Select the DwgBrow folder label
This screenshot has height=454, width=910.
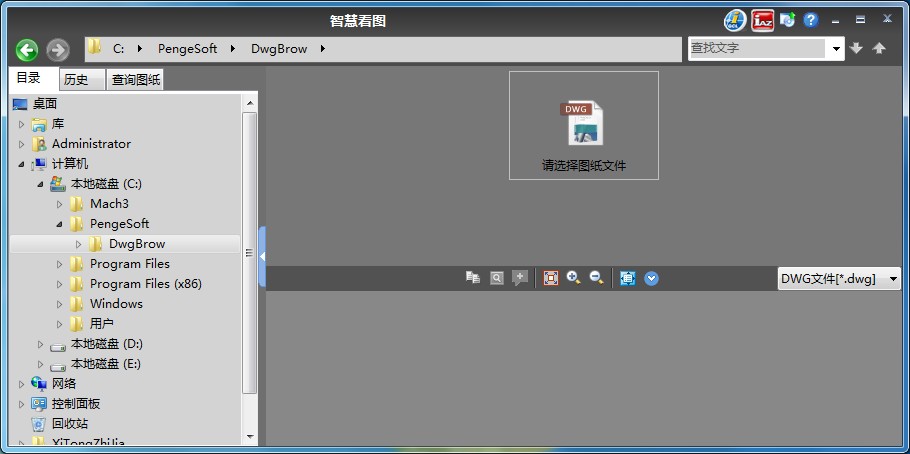137,244
